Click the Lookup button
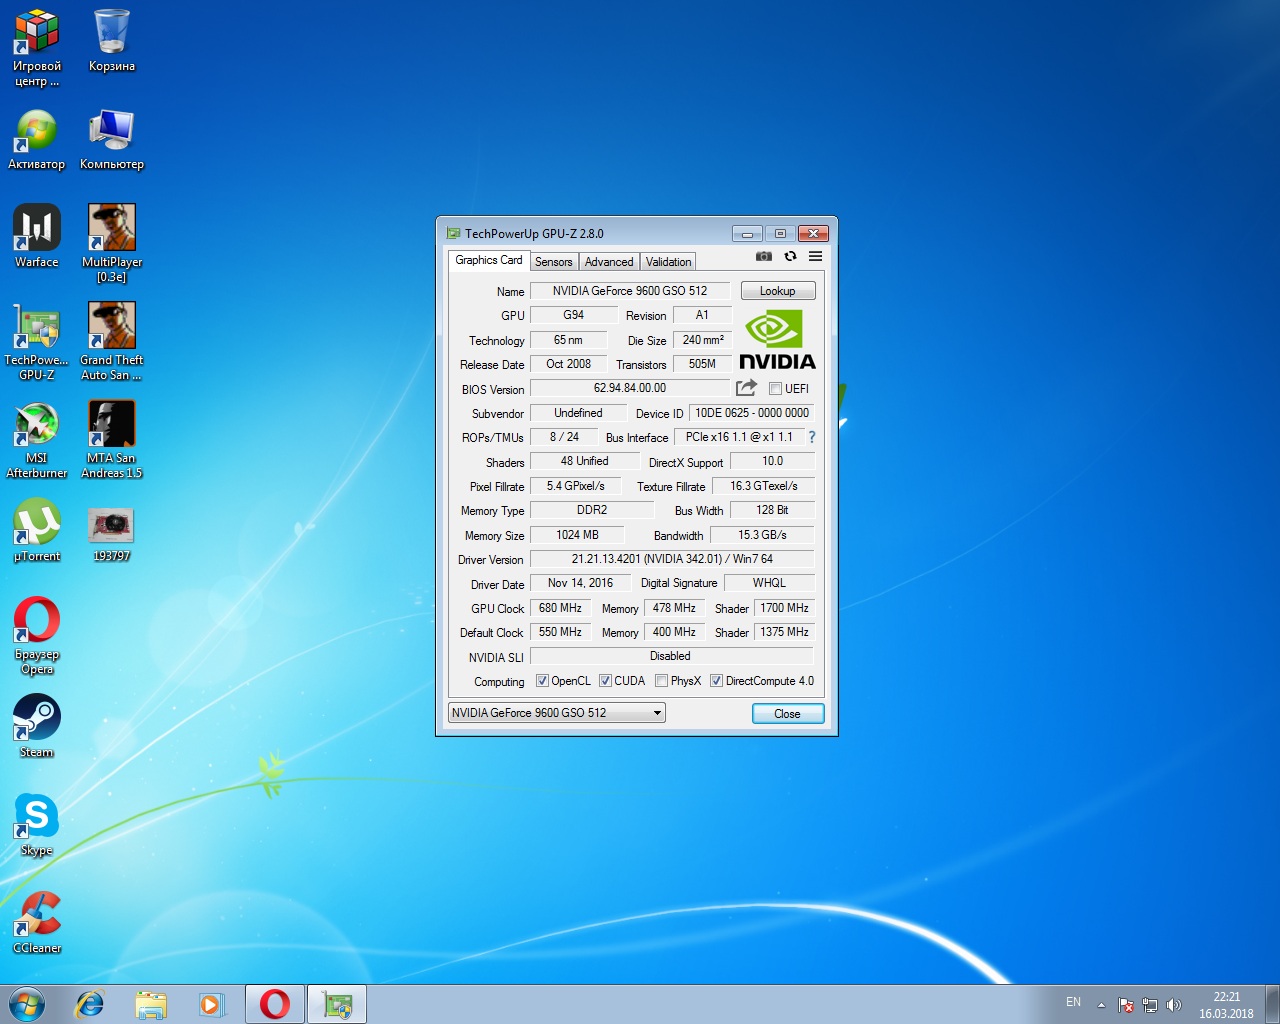The image size is (1280, 1024). tap(777, 291)
